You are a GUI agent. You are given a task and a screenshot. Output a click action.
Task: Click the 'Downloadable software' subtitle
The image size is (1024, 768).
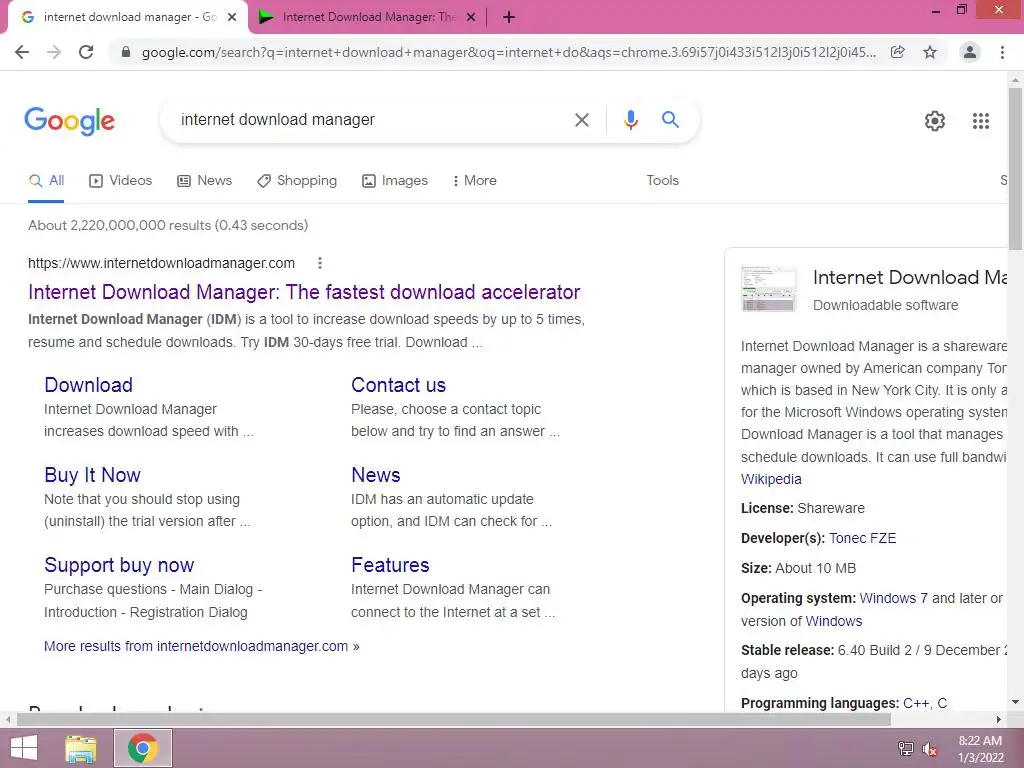point(886,306)
